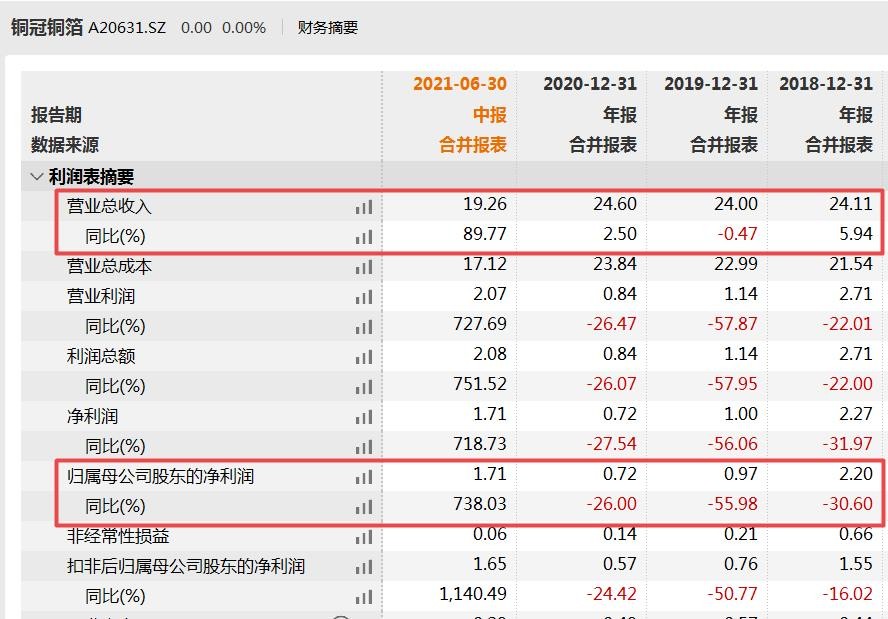Click revenue value 24.60
This screenshot has width=888, height=619.
pyautogui.click(x=615, y=204)
